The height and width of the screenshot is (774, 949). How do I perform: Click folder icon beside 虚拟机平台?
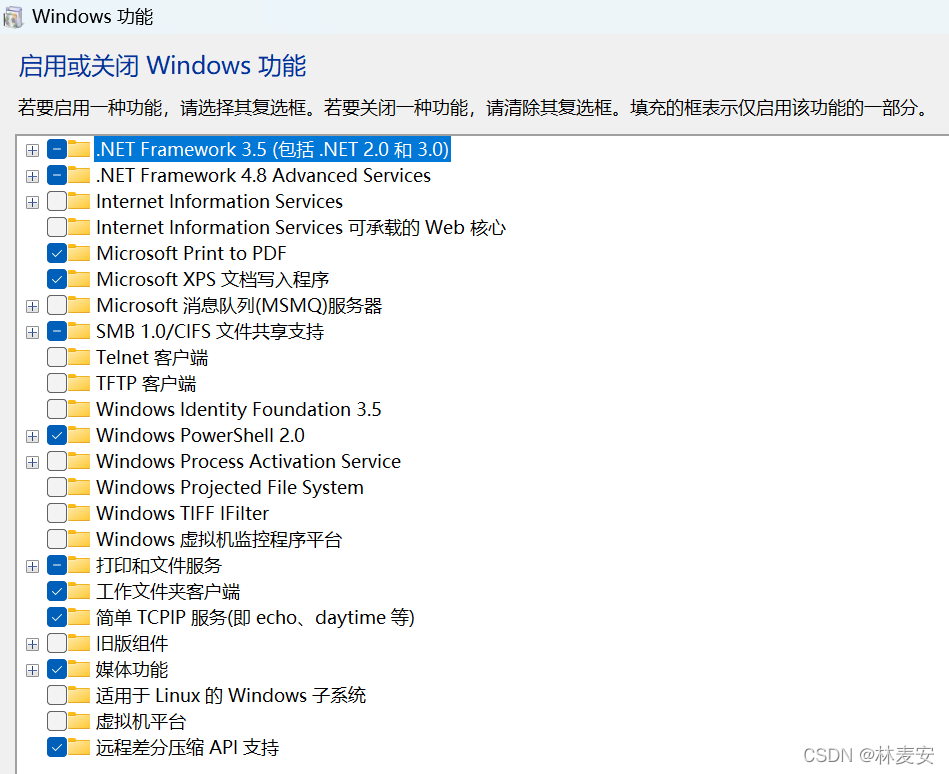tap(79, 722)
